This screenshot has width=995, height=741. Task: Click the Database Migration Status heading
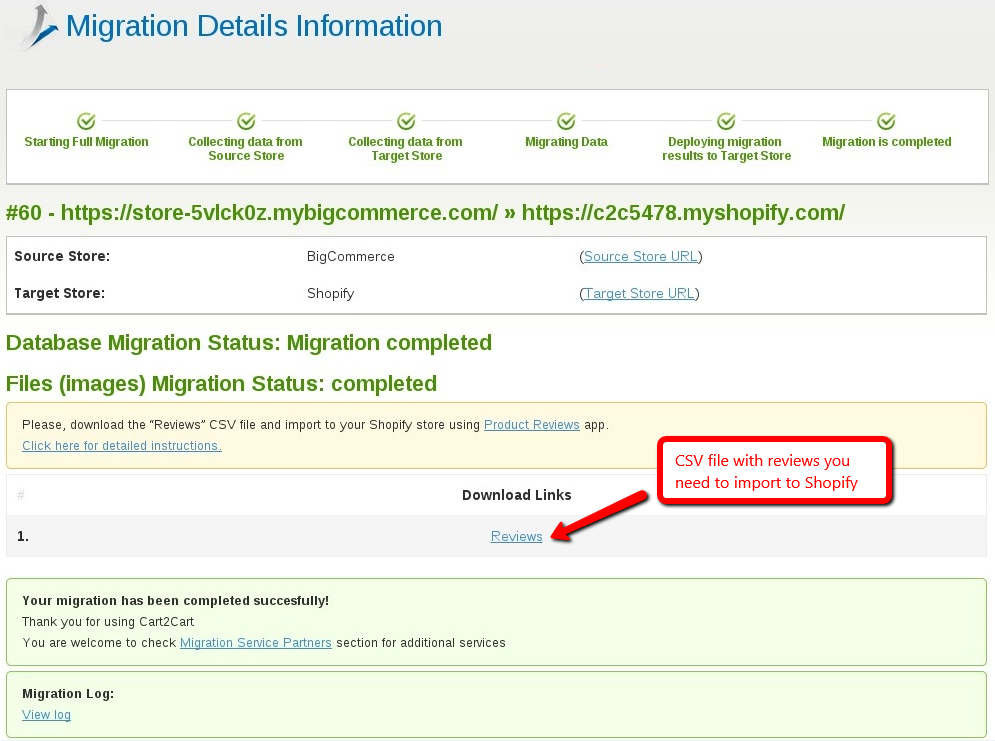click(x=249, y=343)
